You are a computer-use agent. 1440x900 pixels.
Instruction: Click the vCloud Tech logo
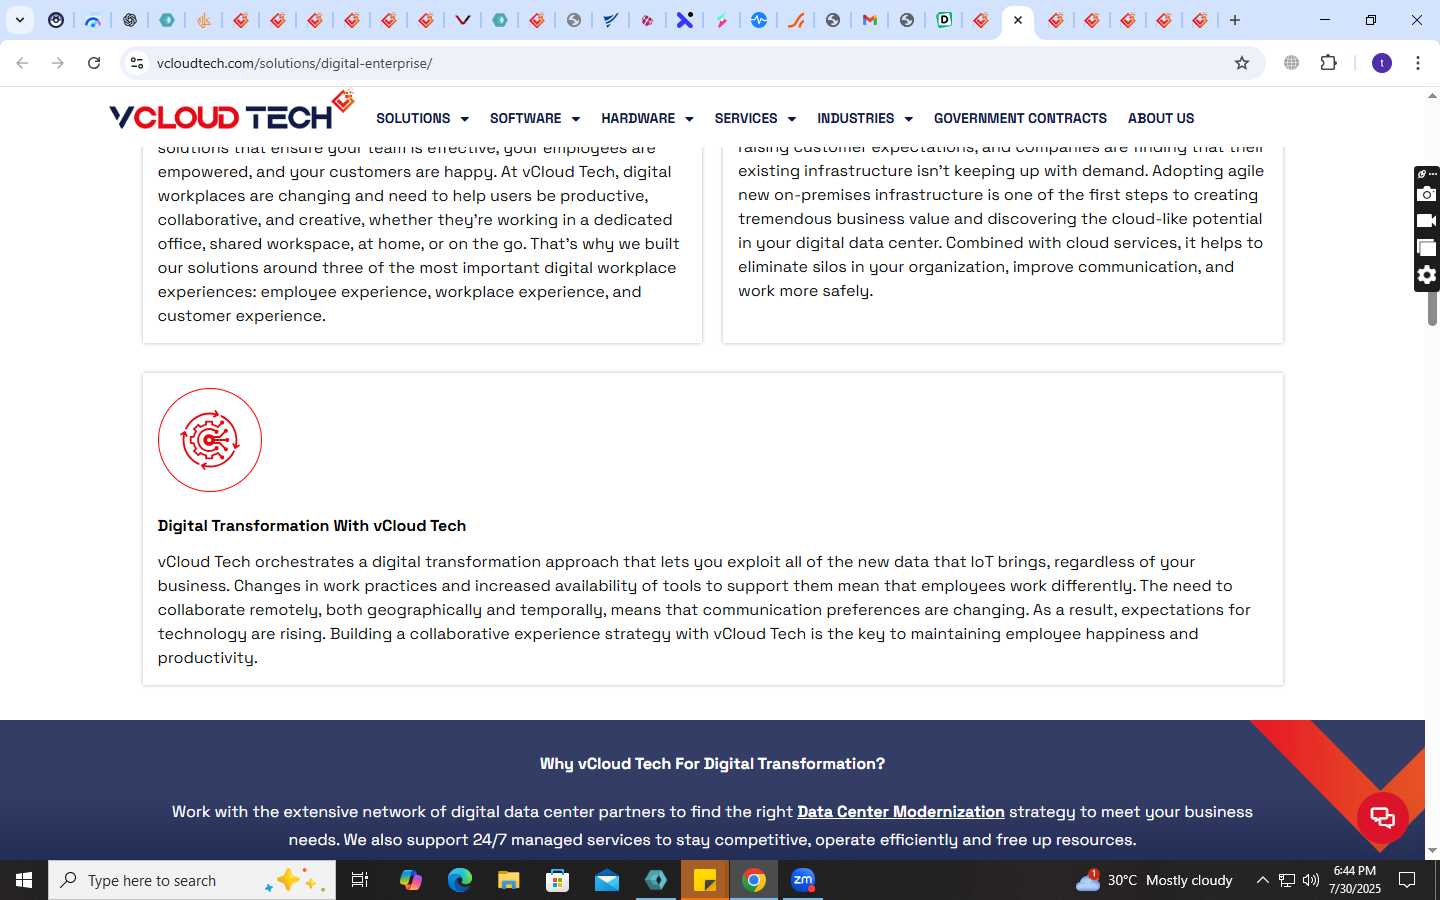[x=232, y=111]
